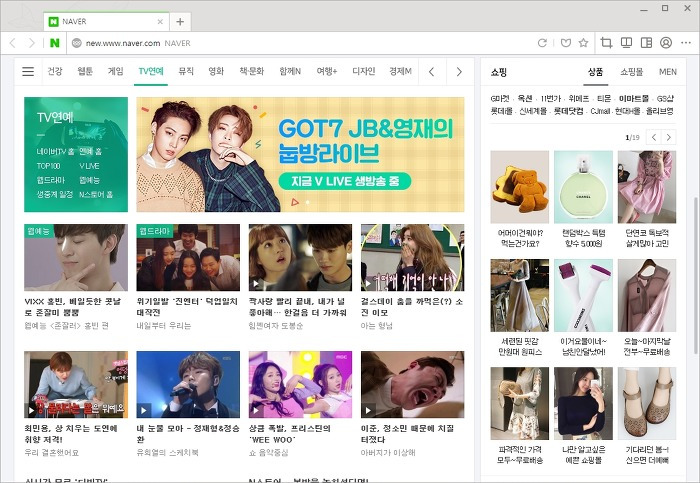The height and width of the screenshot is (483, 700).
Task: Play the 아는 형님 소진 video thumbnail
Action: point(412,258)
